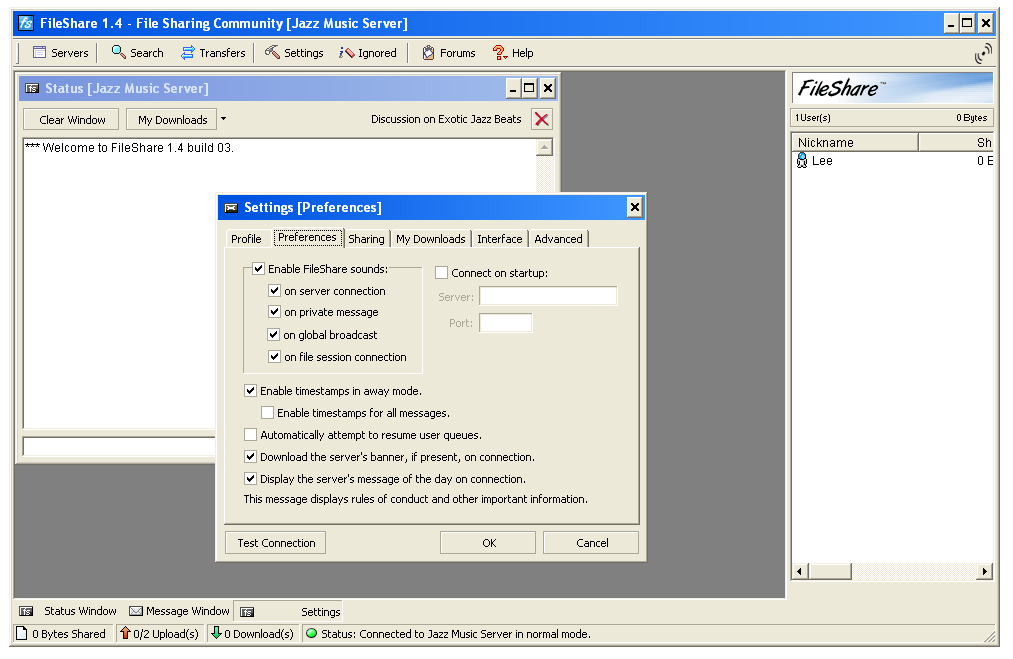
Task: Click the Help question mark icon
Action: 500,53
